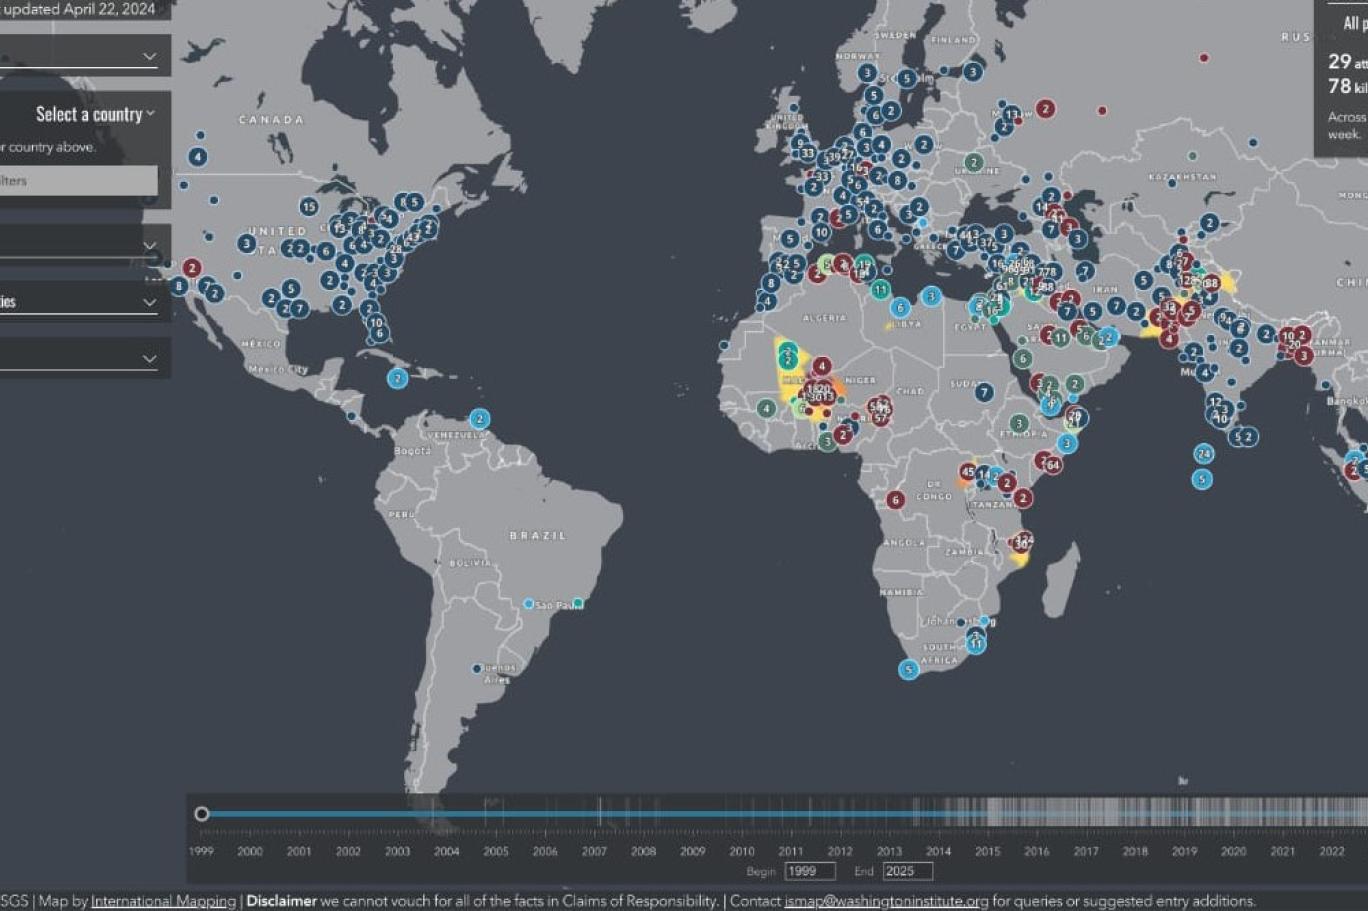The width and height of the screenshot is (1368, 911).
Task: Click the 15 cluster marker in northern United States
Action: [x=309, y=207]
